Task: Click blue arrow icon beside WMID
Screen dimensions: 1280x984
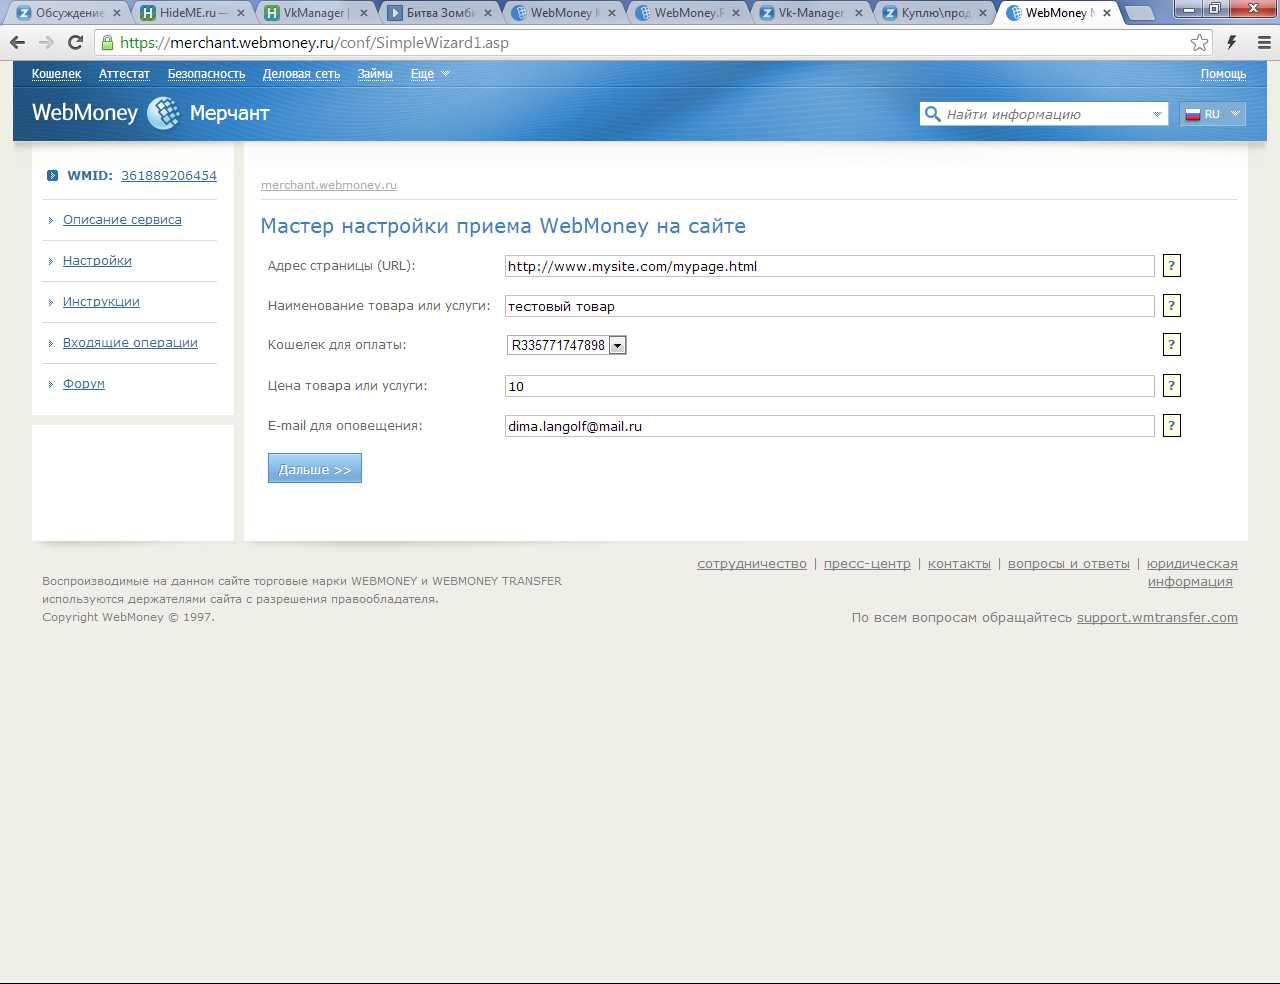Action: [52, 176]
